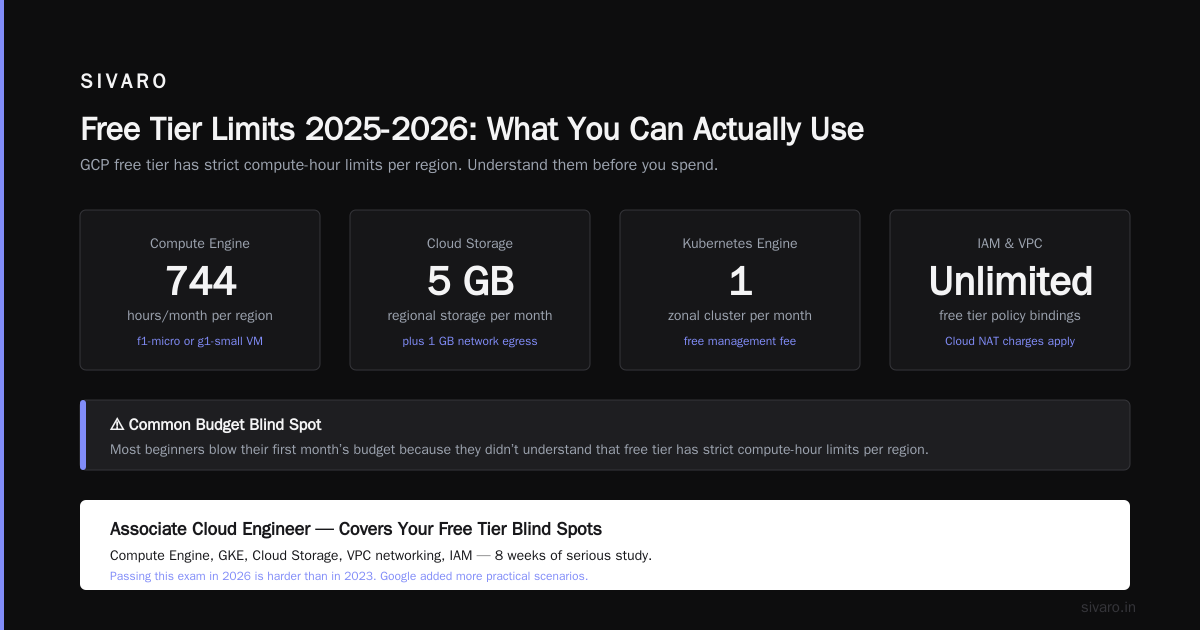Click 'free management fee' note
The width and height of the screenshot is (1200, 630).
tap(740, 341)
